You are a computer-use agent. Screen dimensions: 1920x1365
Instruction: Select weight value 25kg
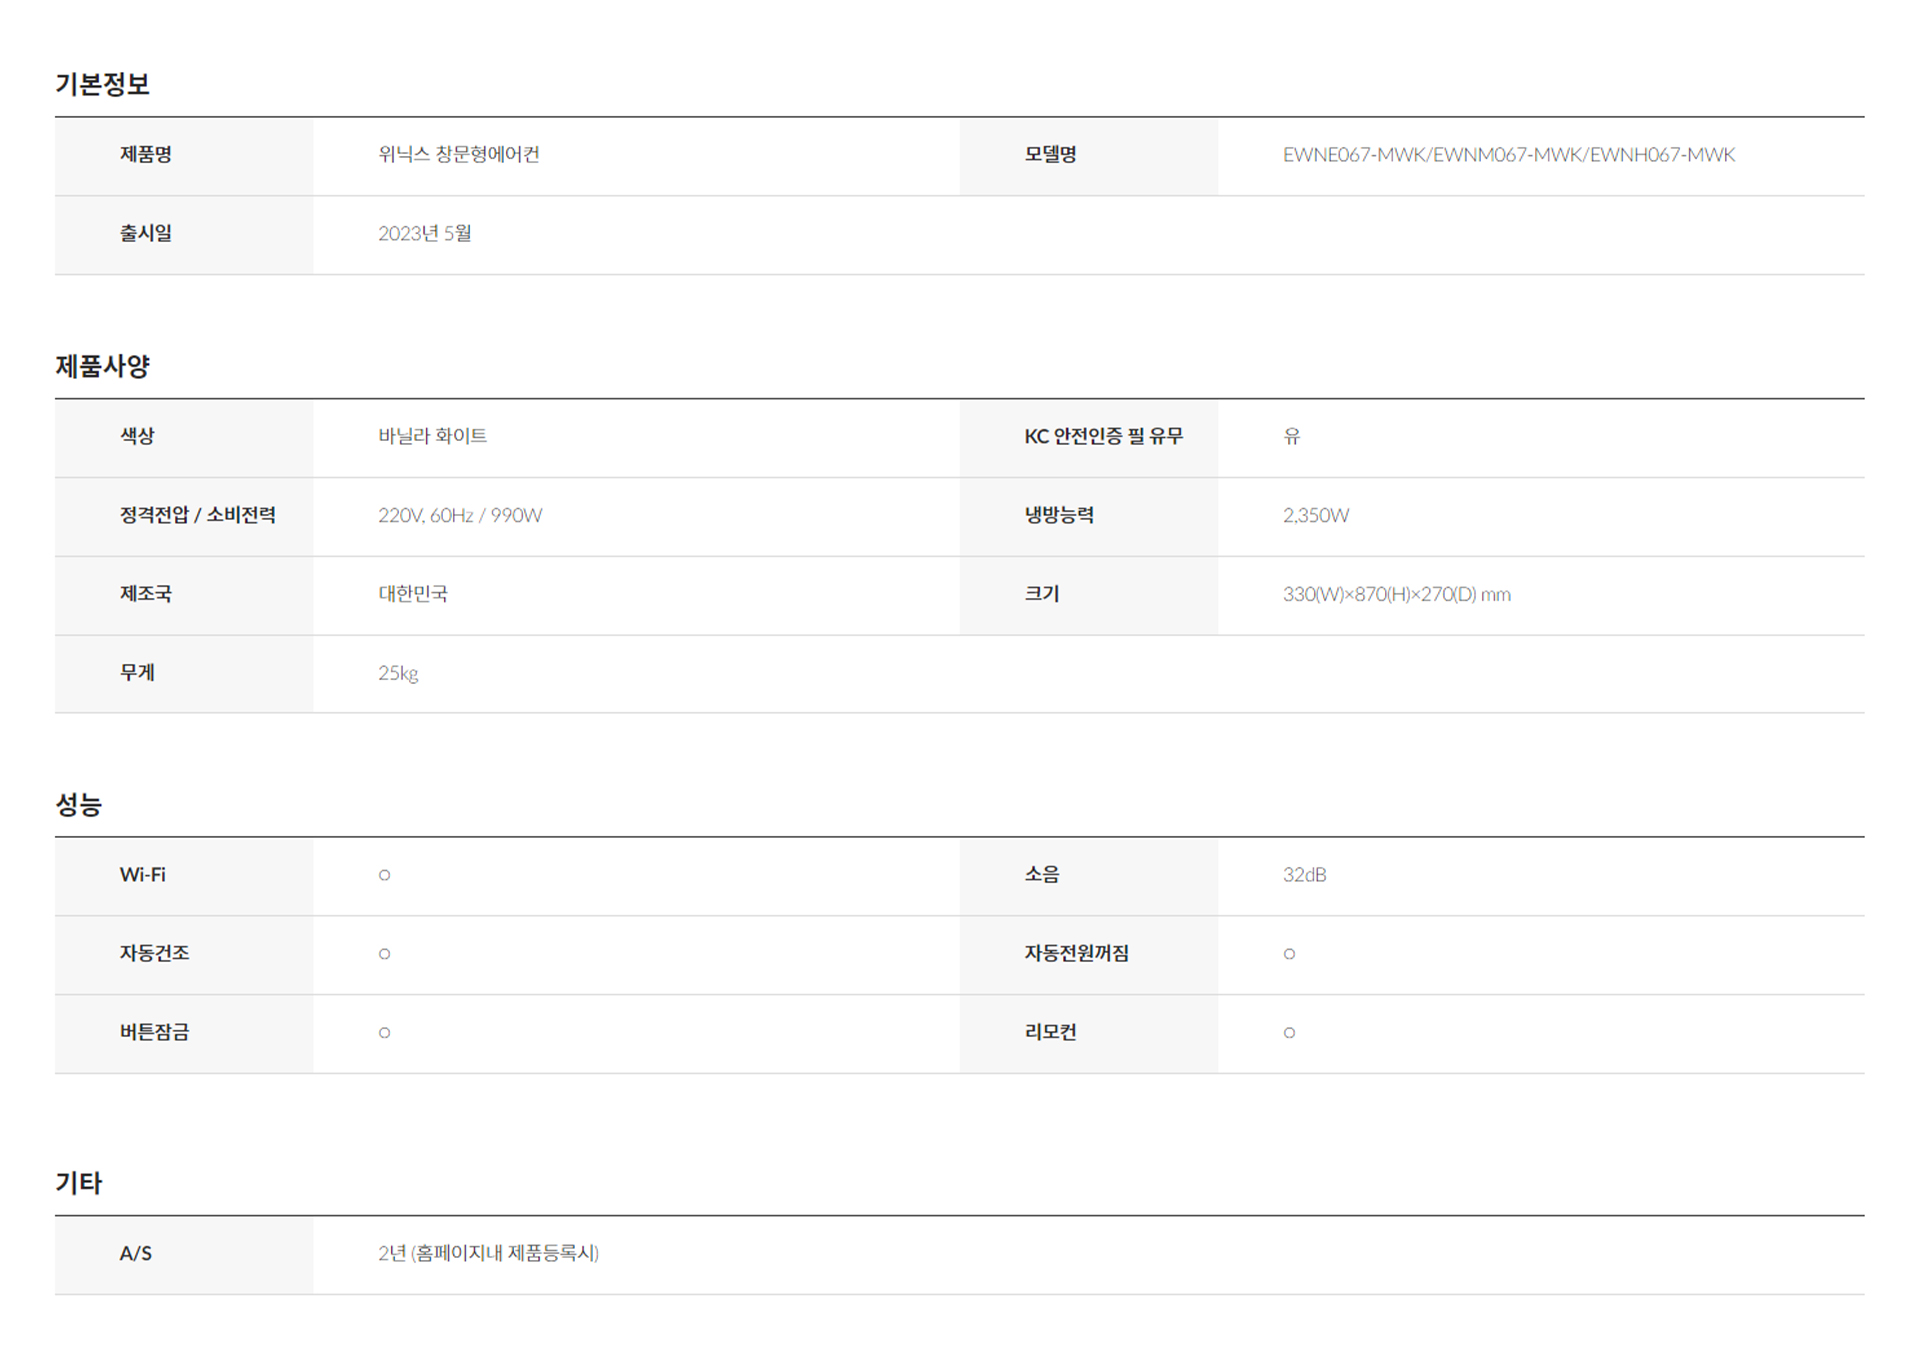398,673
